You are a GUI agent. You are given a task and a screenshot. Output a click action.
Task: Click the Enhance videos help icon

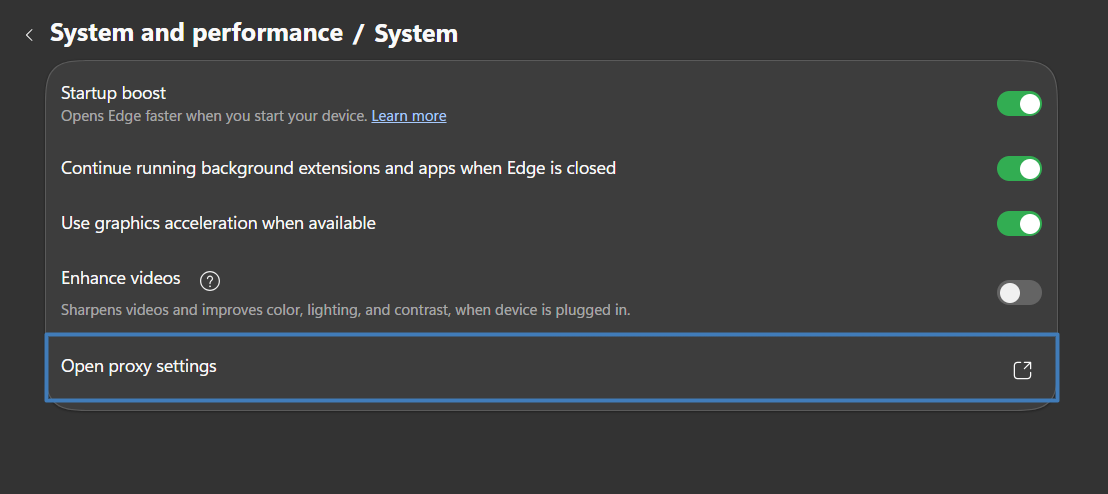[x=210, y=280]
